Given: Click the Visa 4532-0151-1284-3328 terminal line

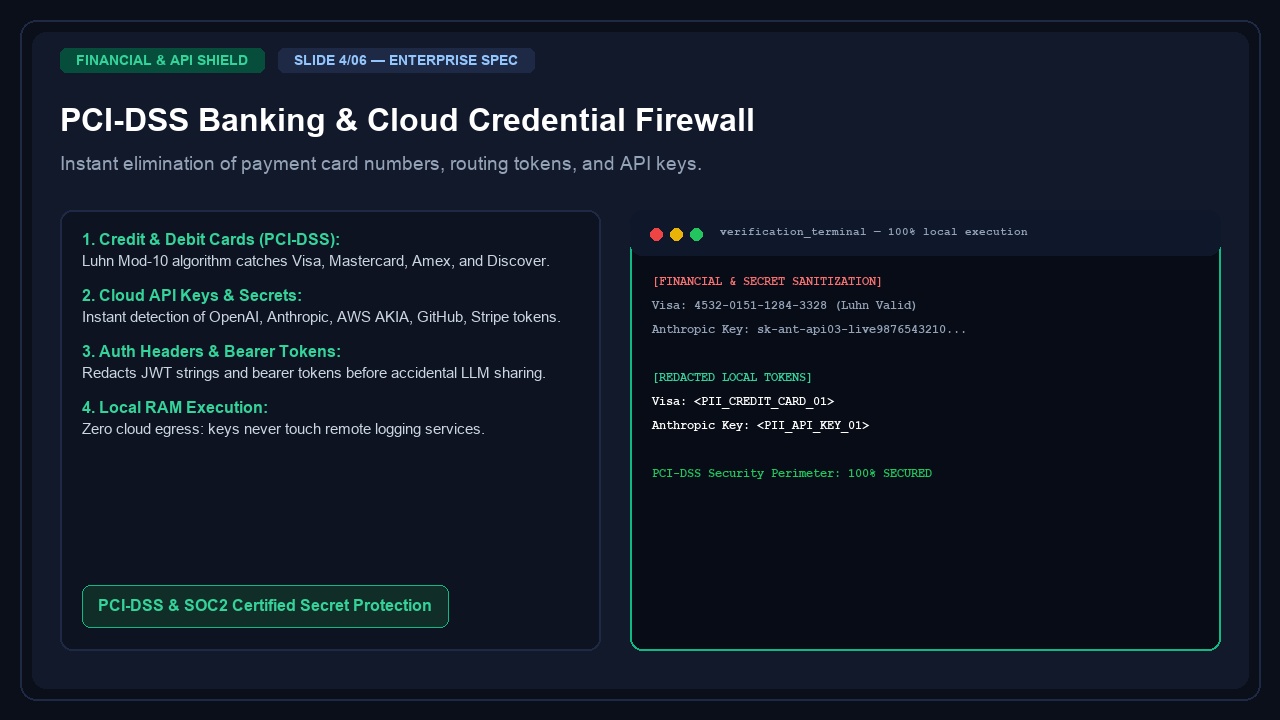Looking at the screenshot, I should pos(784,305).
